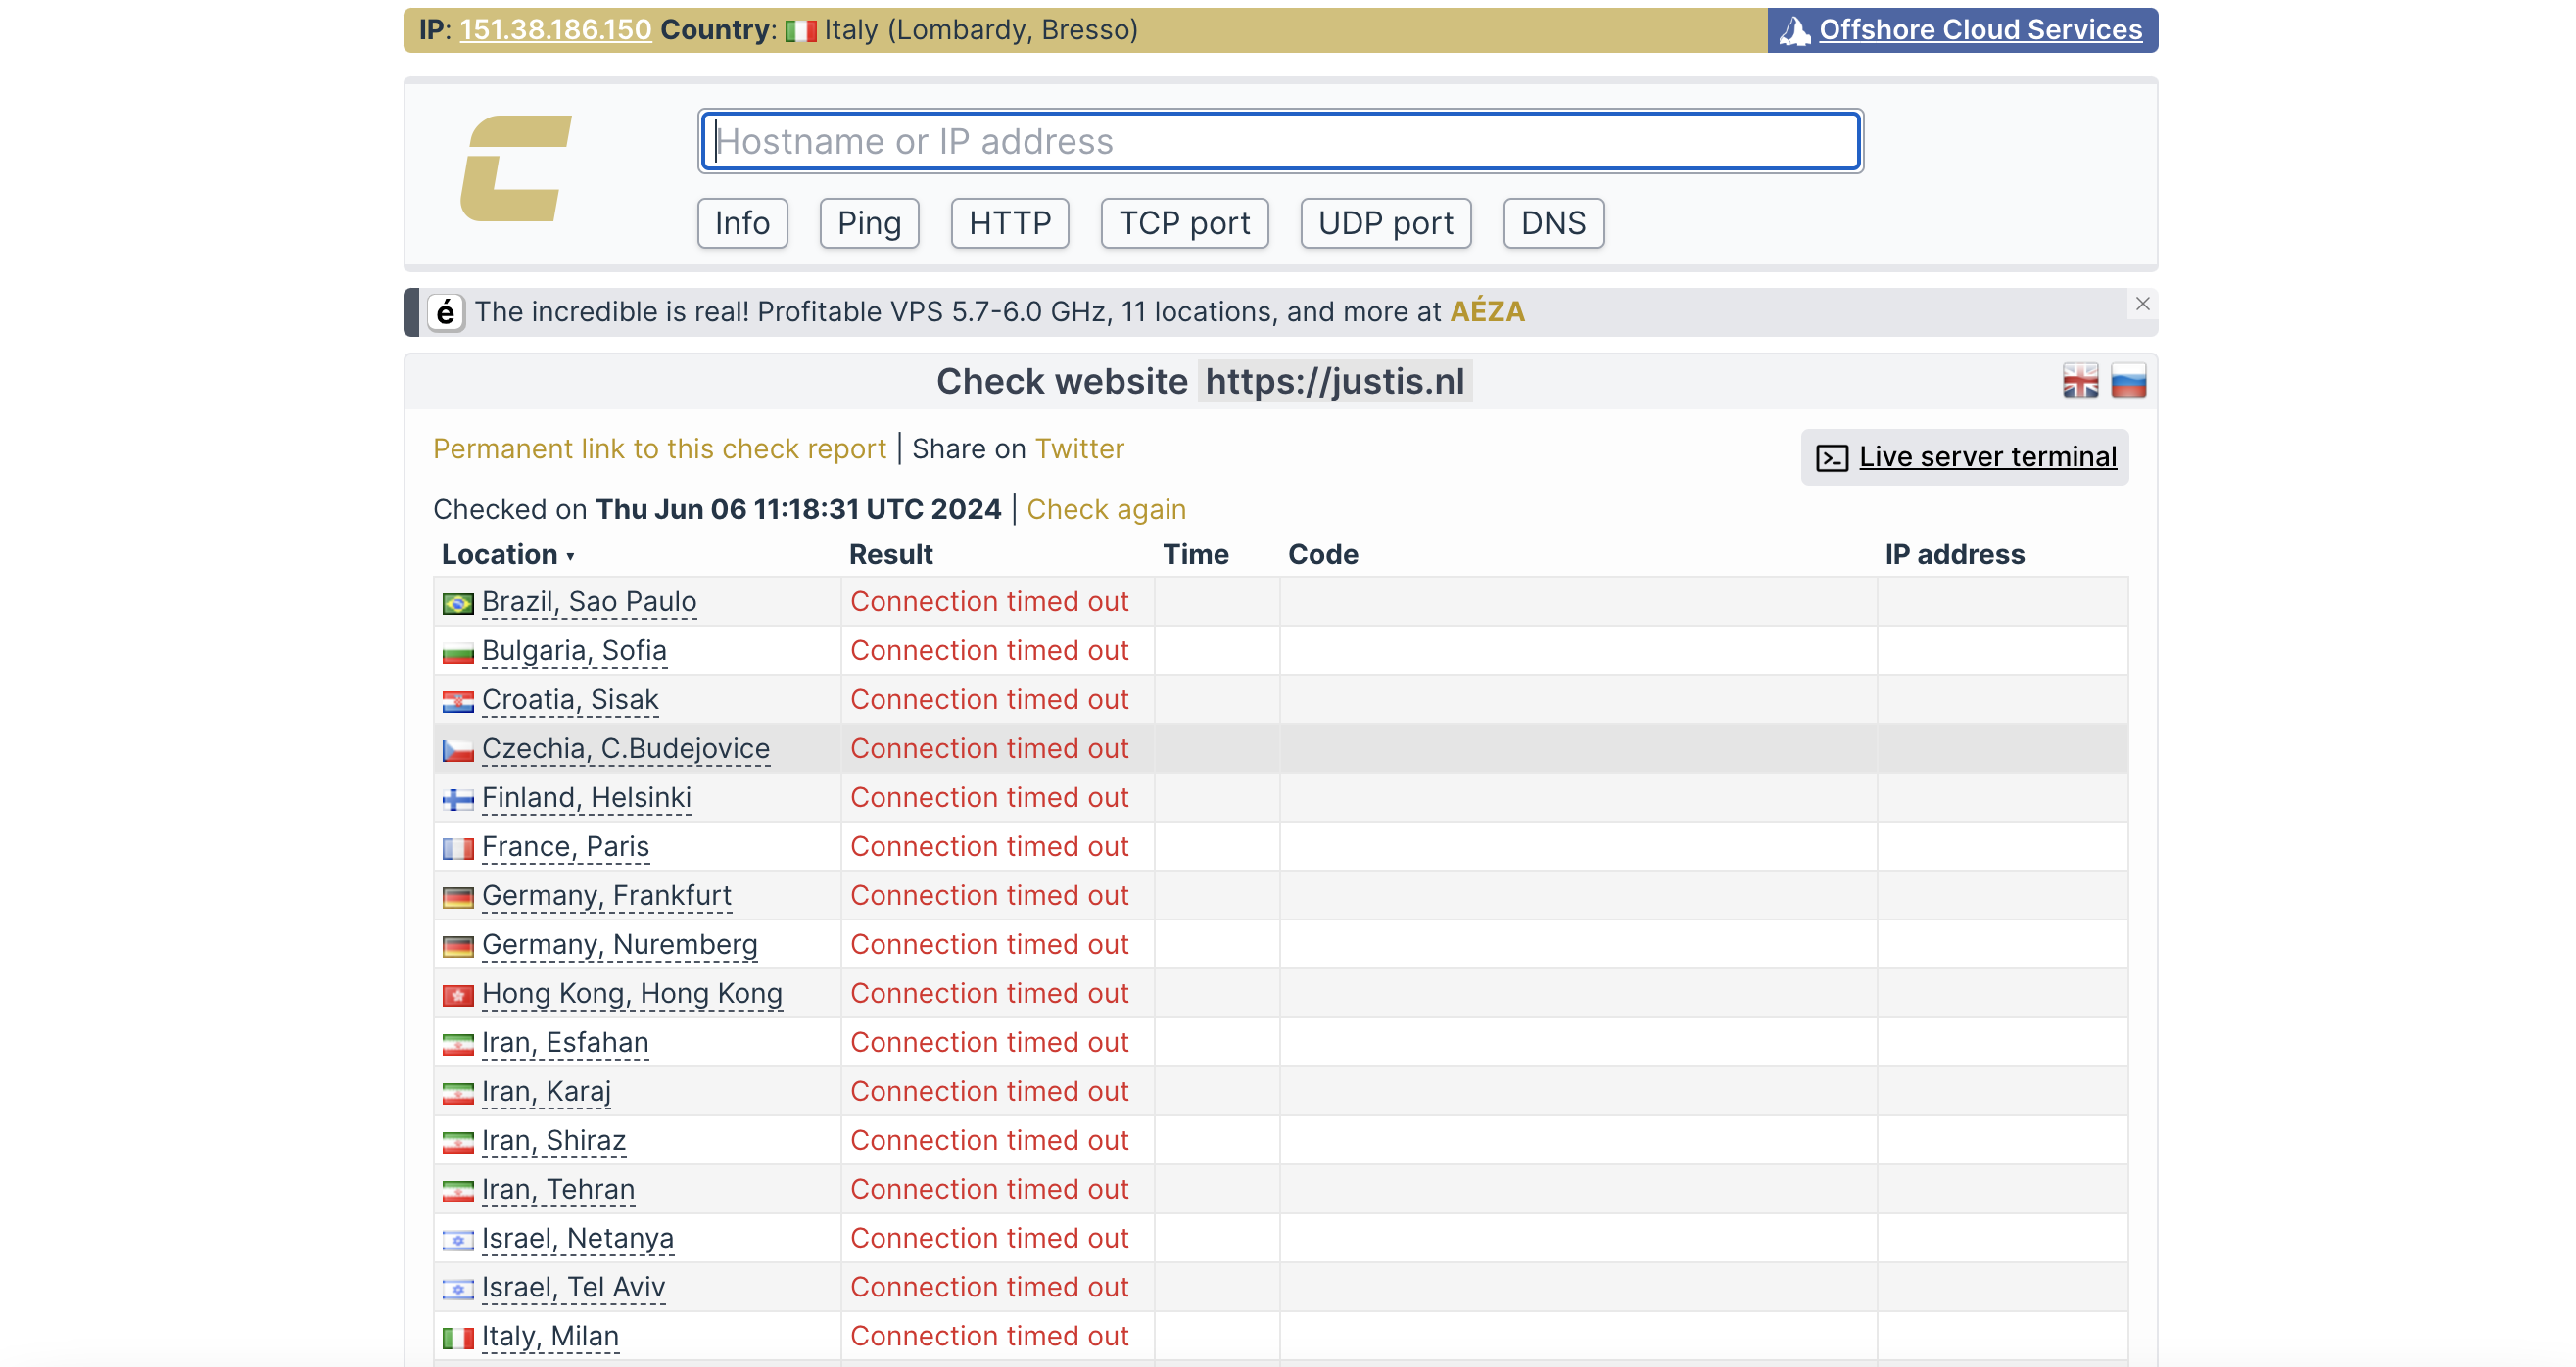Screen dimensions: 2576x1367
Task: Click the AÉZA ad logo icon
Action: tap(446, 312)
